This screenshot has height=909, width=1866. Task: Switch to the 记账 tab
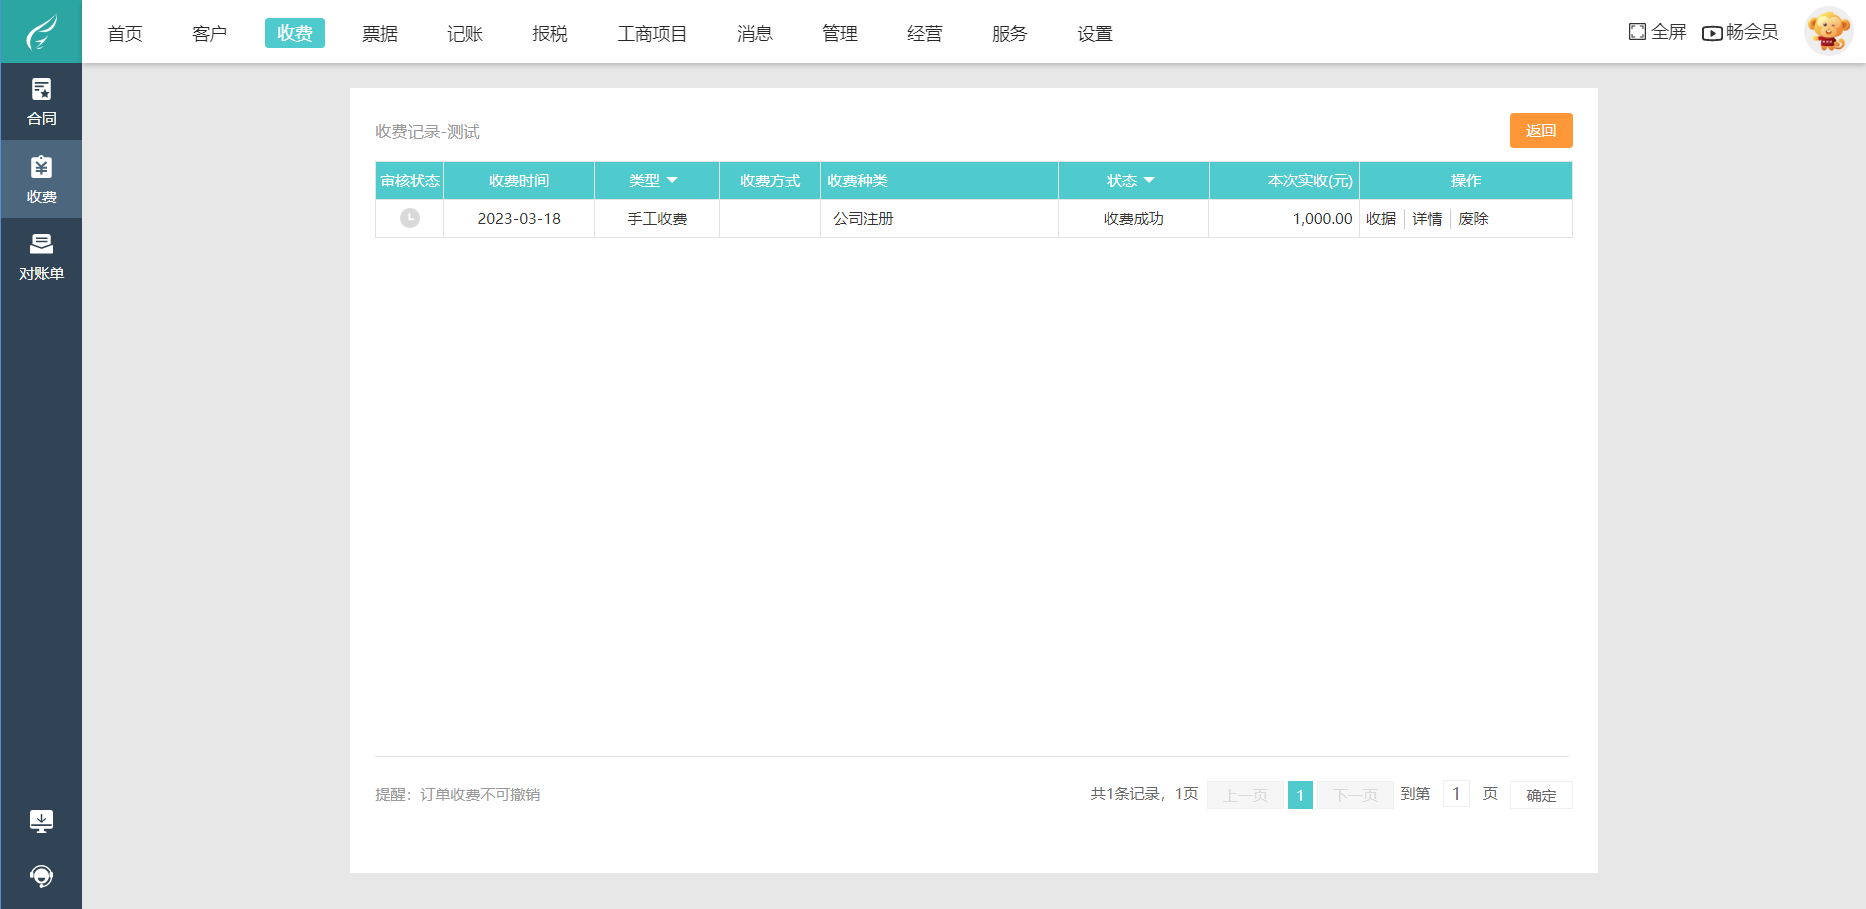(464, 32)
